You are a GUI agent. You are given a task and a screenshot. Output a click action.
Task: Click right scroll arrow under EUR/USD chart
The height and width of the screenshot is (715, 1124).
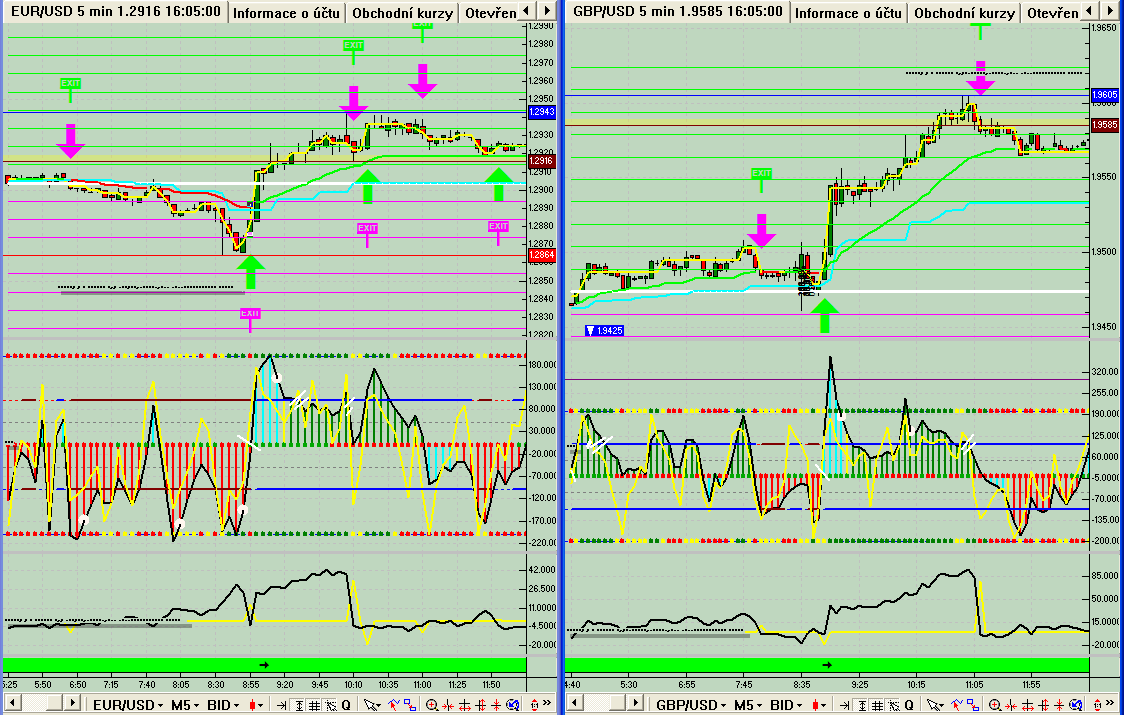tap(72, 703)
